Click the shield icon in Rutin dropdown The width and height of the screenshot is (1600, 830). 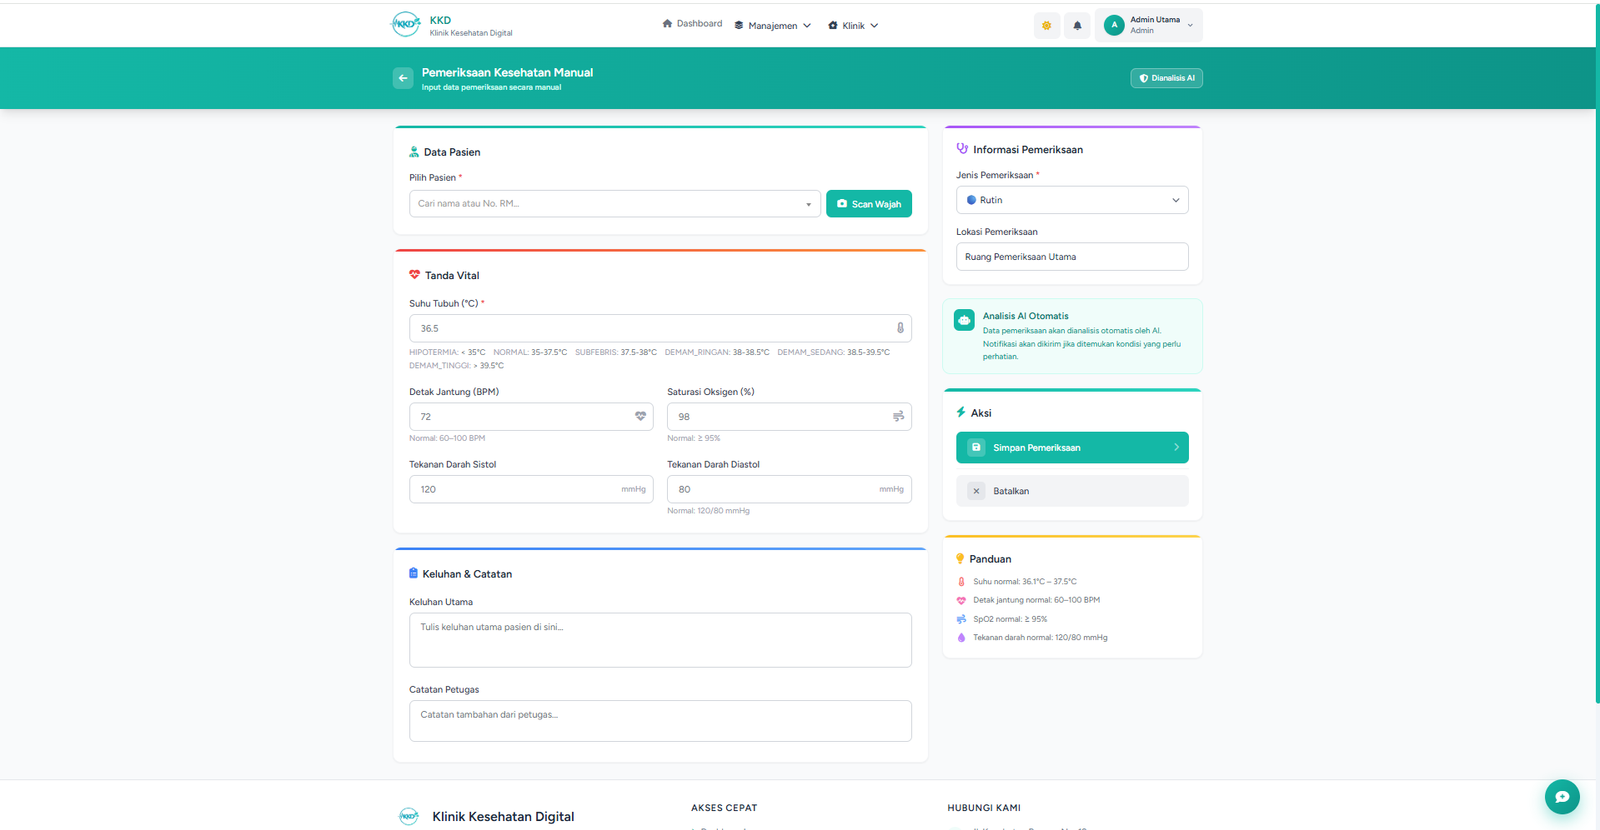971,200
